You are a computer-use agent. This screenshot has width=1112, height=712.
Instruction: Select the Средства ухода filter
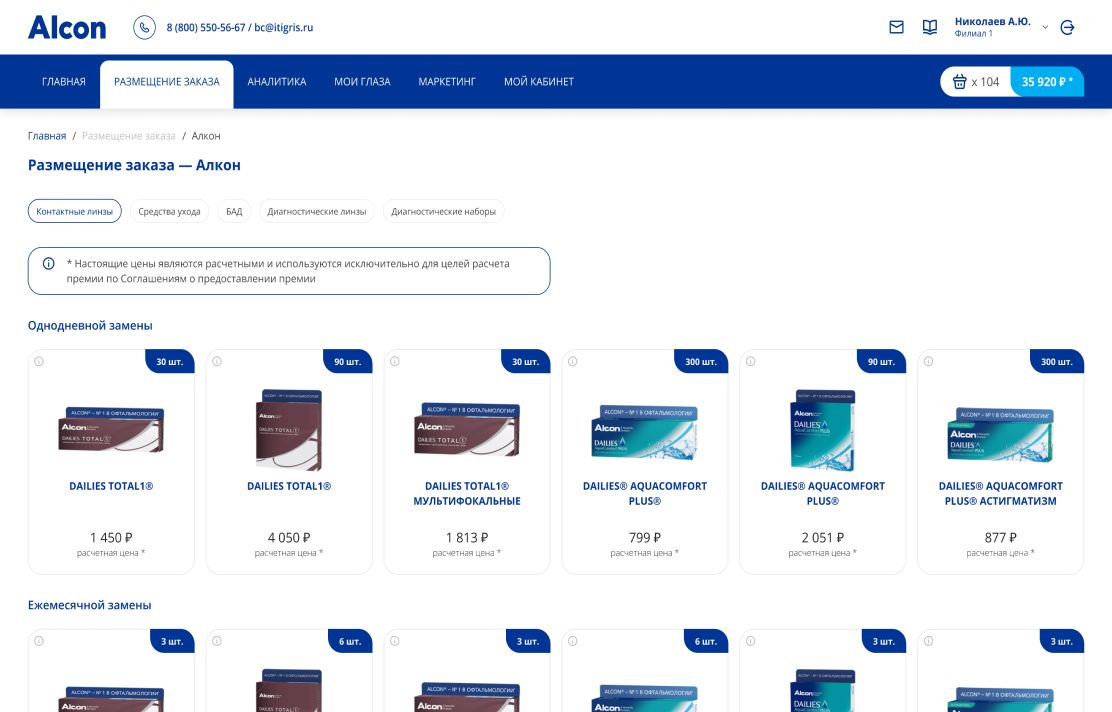(169, 211)
